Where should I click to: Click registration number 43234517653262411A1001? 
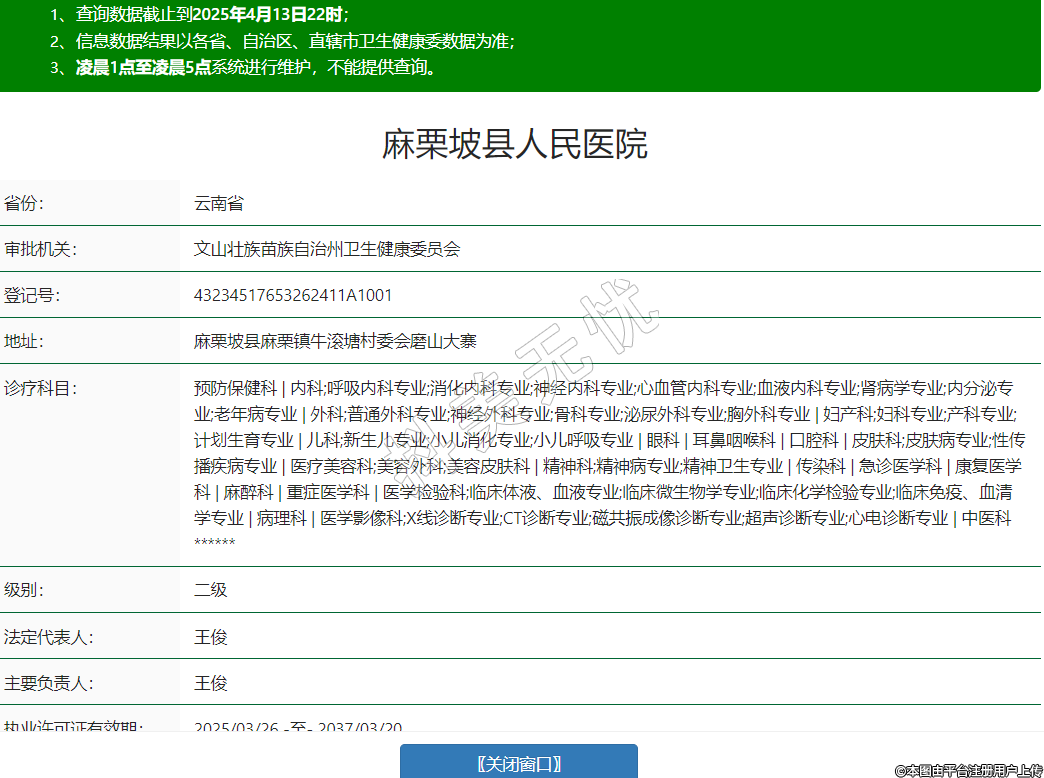pyautogui.click(x=293, y=295)
